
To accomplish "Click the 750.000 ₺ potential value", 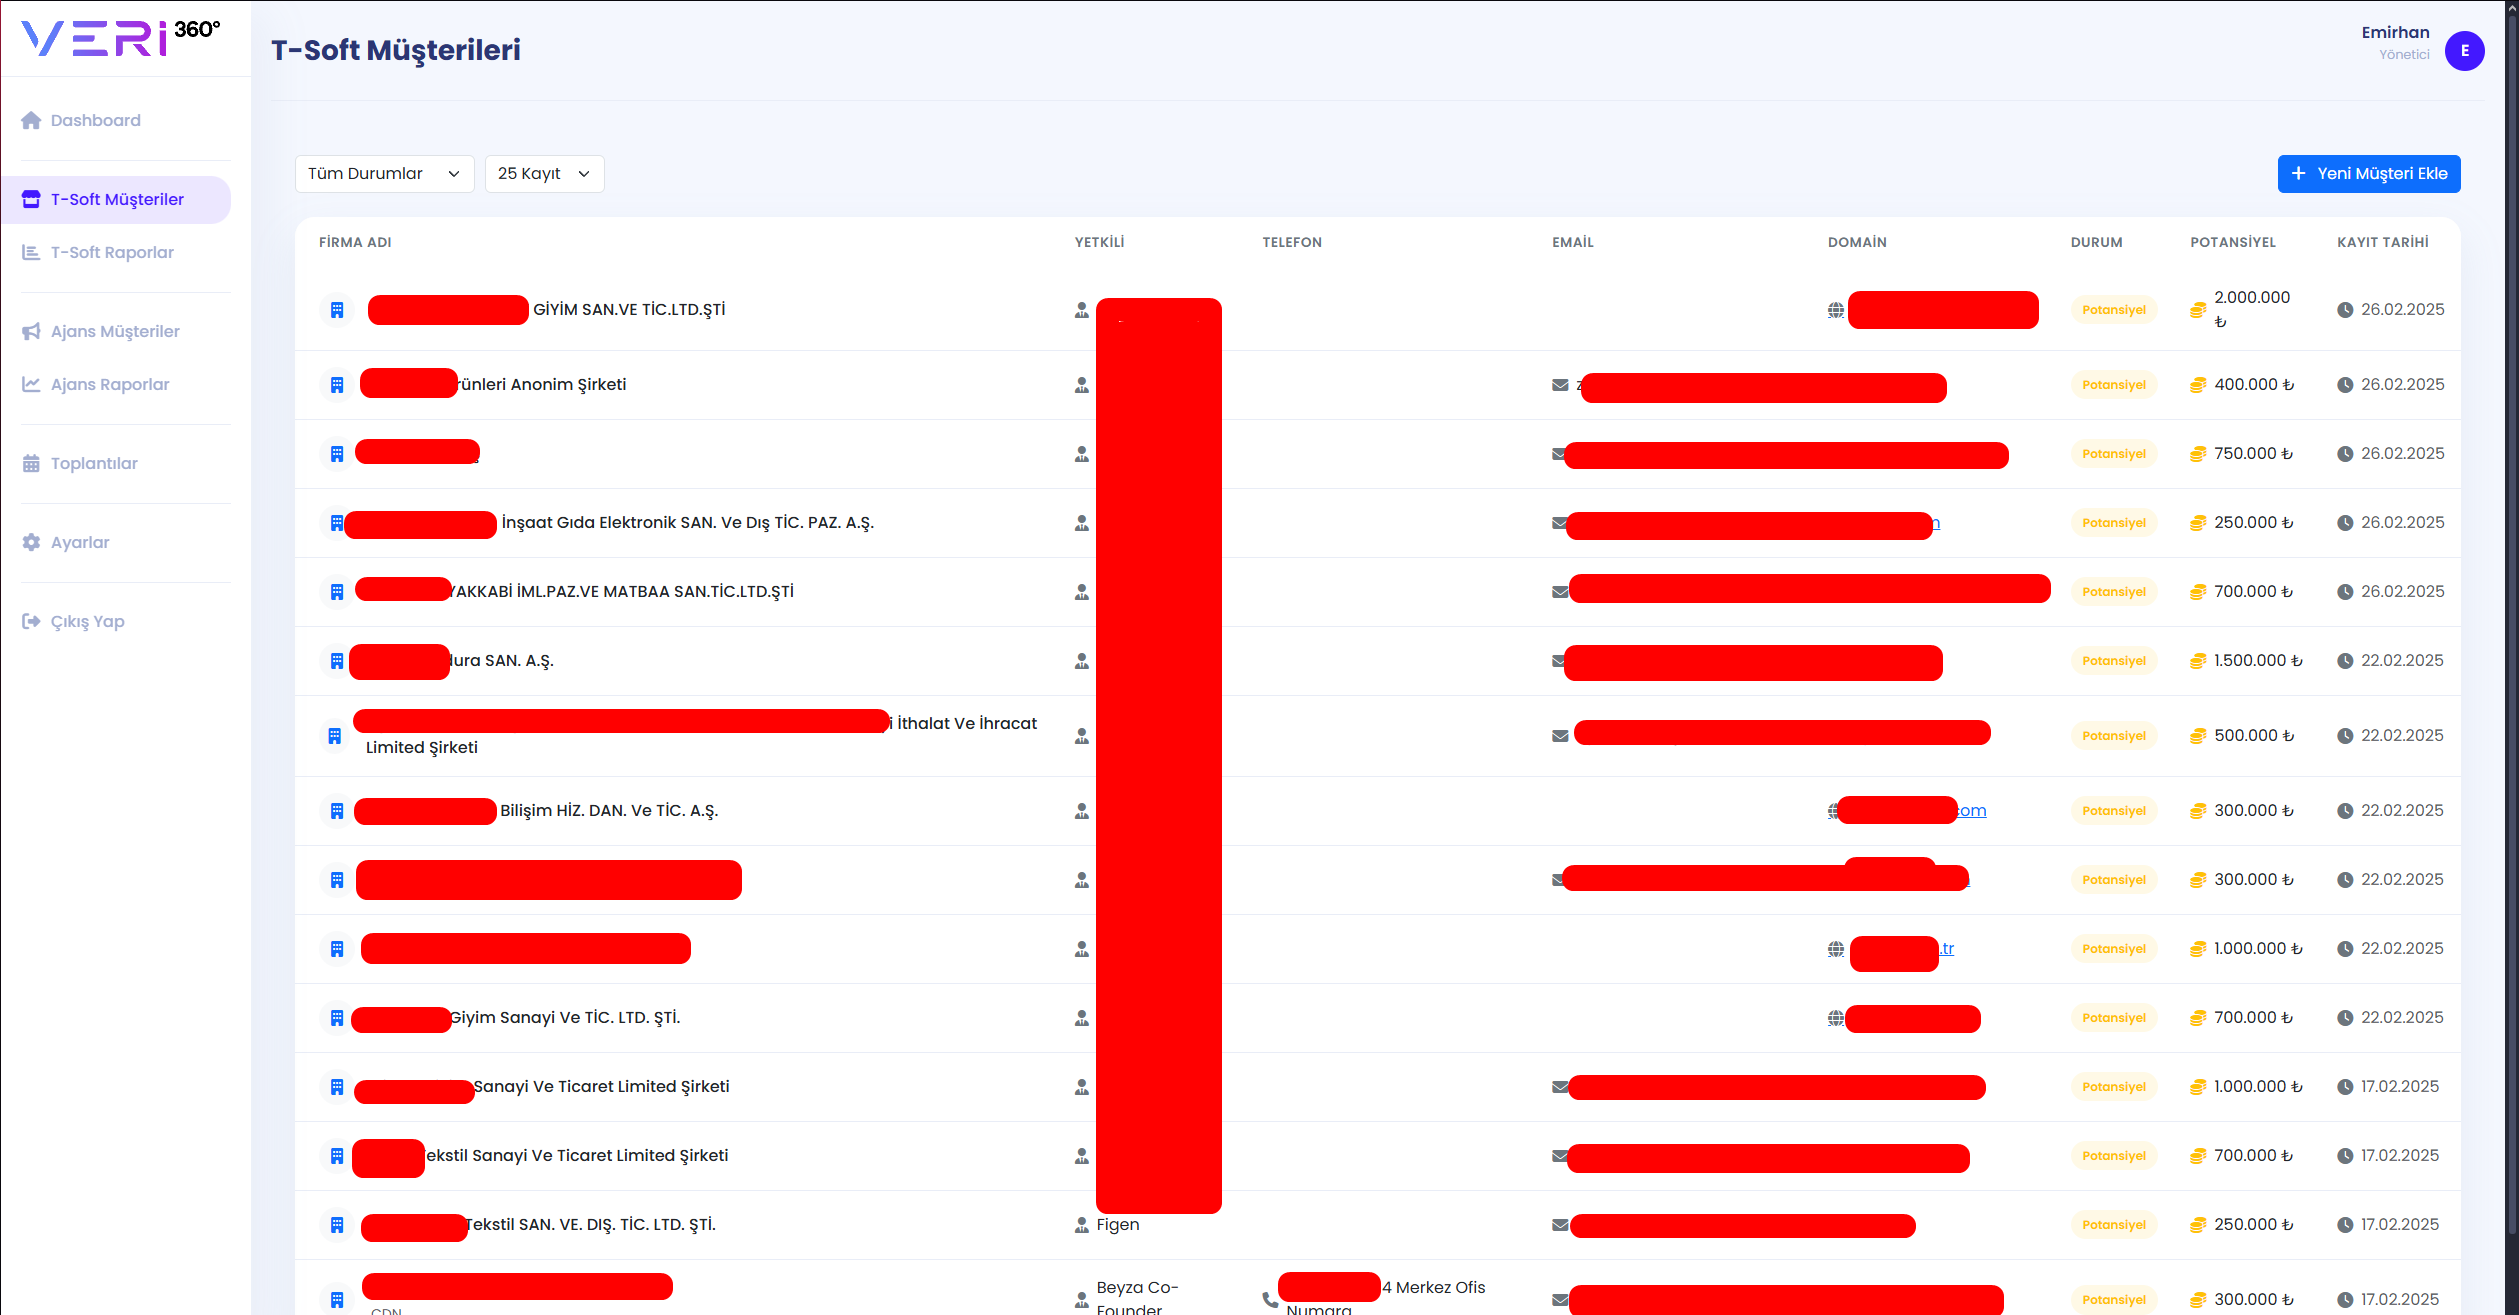I will coord(2254,454).
